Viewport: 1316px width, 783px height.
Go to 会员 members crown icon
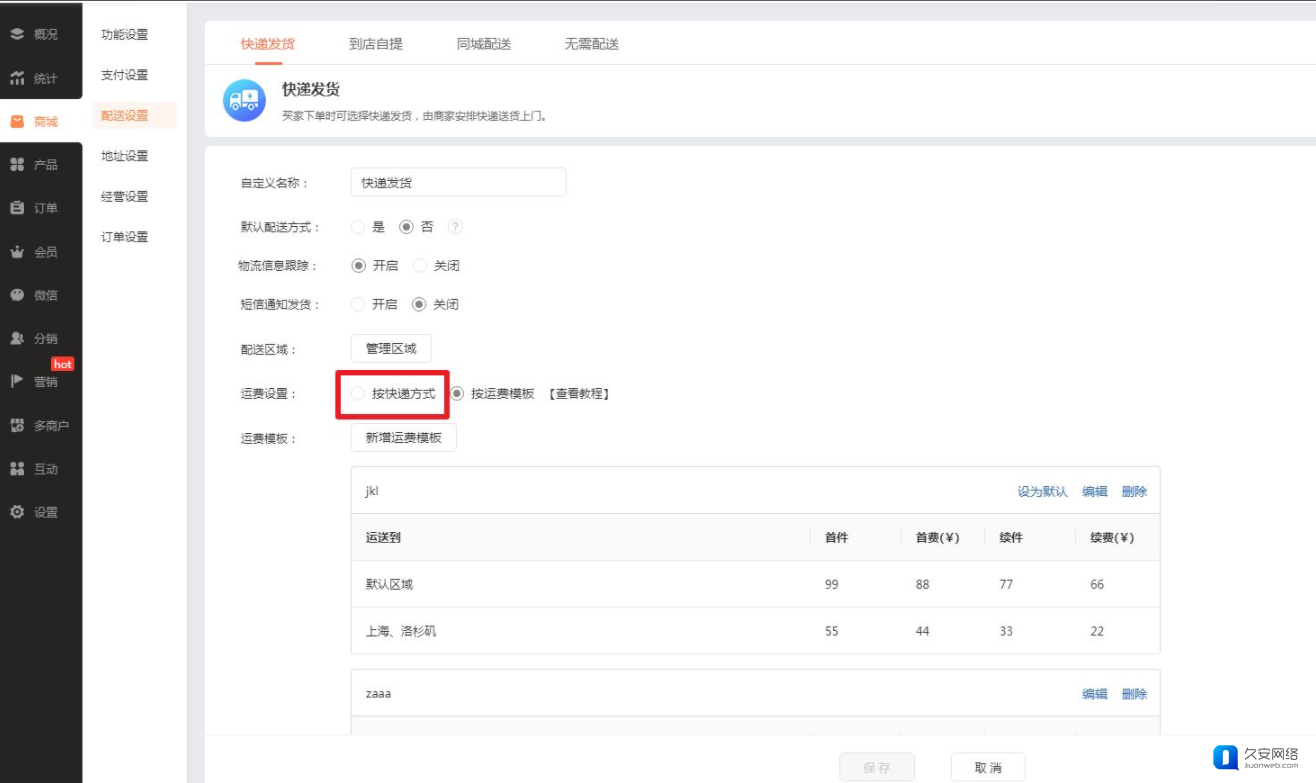(17, 252)
